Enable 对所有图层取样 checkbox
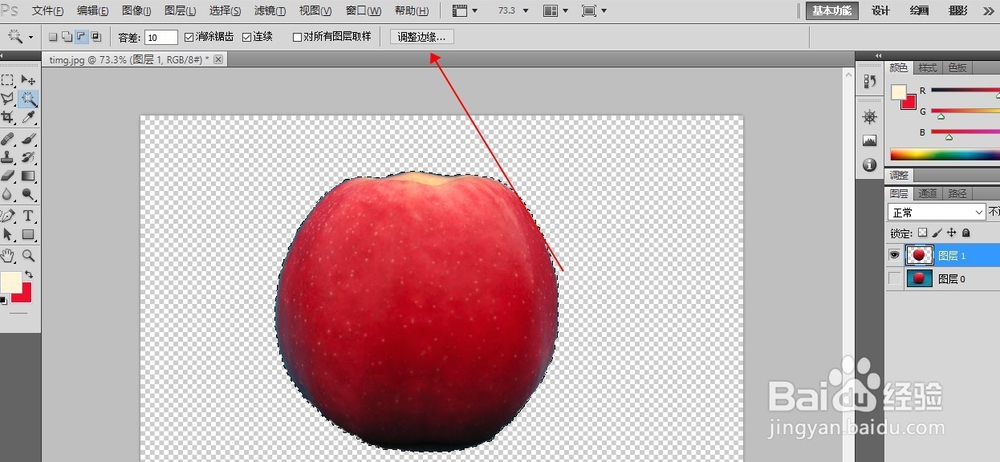The image size is (1000, 462). 297,38
